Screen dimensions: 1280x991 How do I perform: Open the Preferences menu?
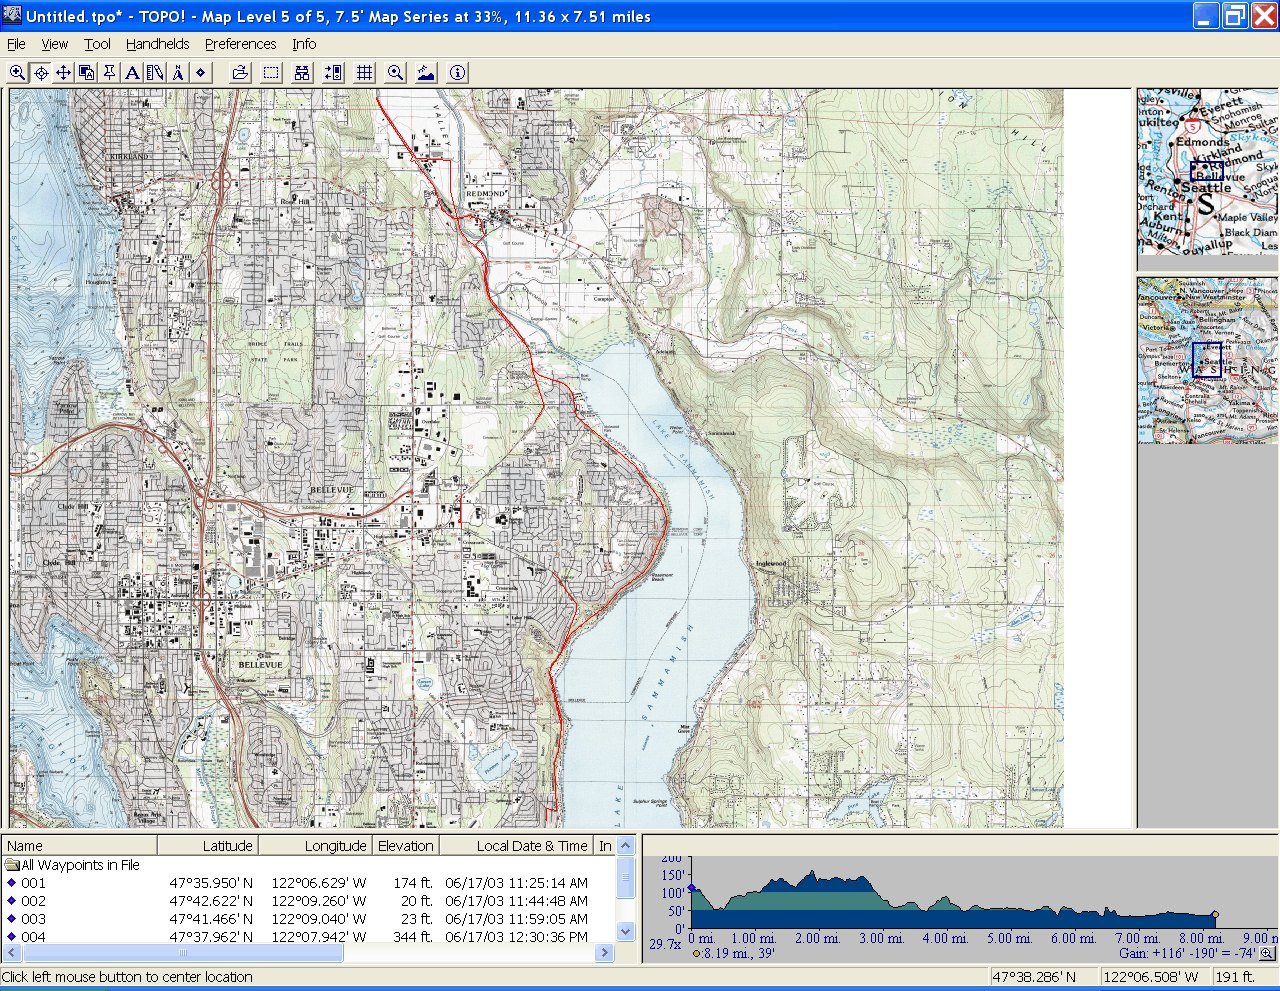click(240, 44)
